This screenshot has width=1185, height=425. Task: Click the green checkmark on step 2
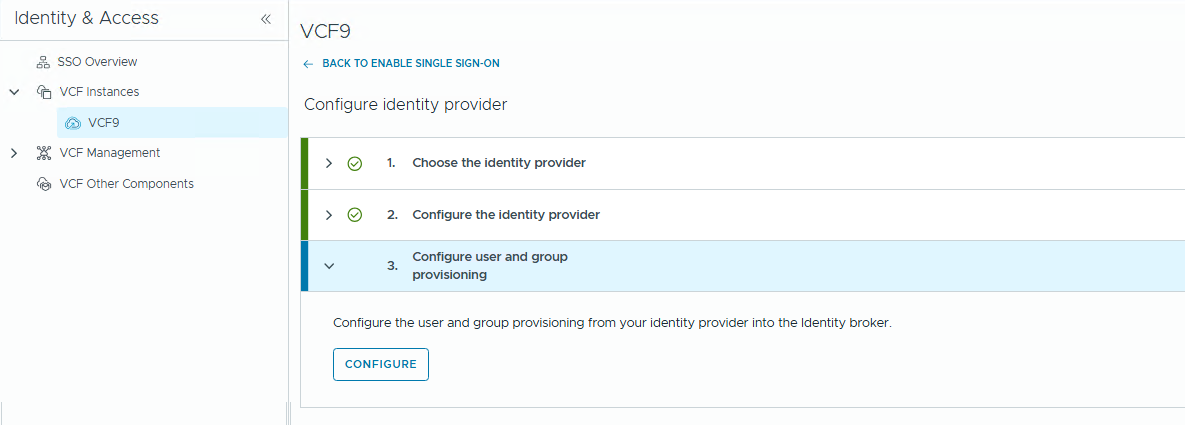pyautogui.click(x=354, y=215)
